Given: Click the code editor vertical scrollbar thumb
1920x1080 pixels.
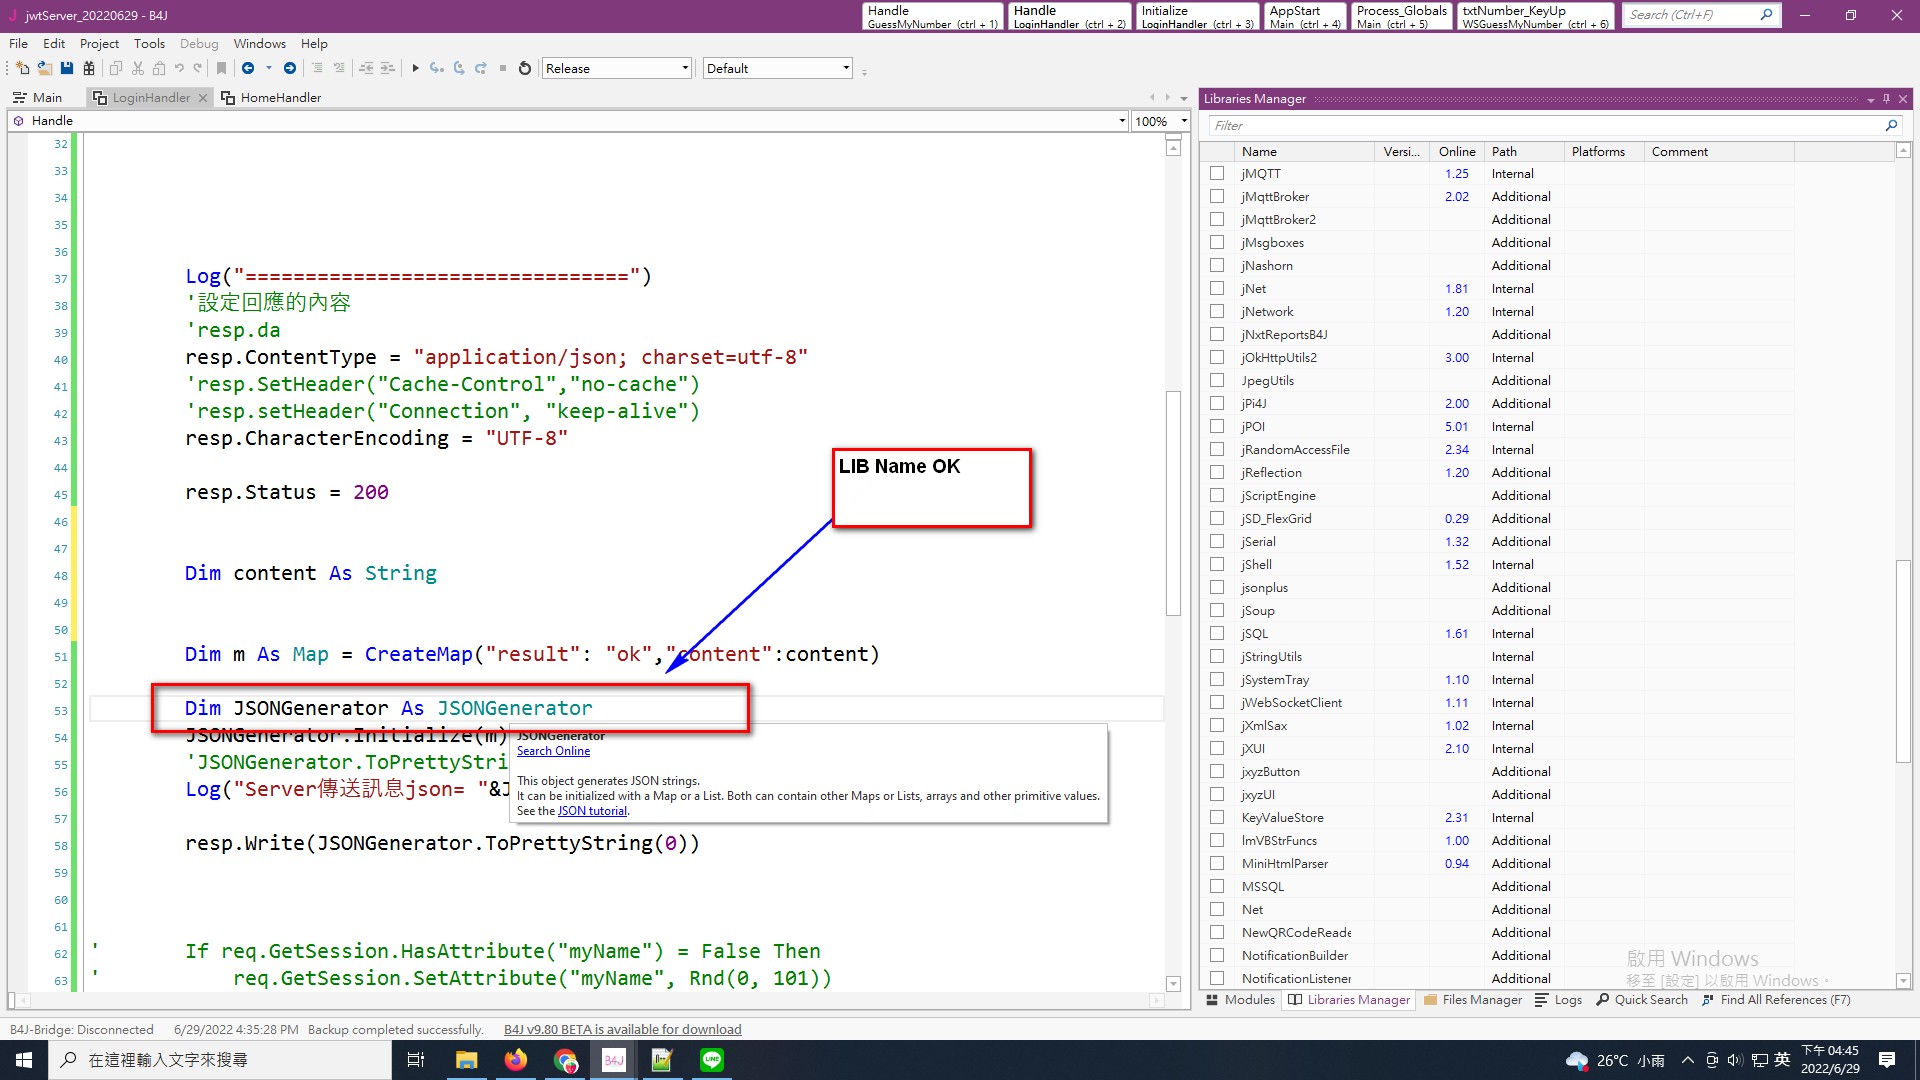Looking at the screenshot, I should pos(1174,503).
